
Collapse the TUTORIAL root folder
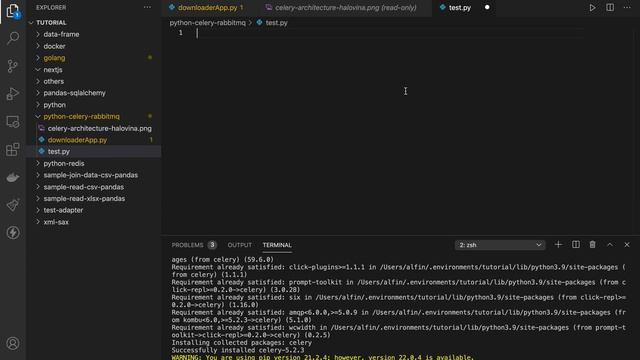[x=51, y=22]
